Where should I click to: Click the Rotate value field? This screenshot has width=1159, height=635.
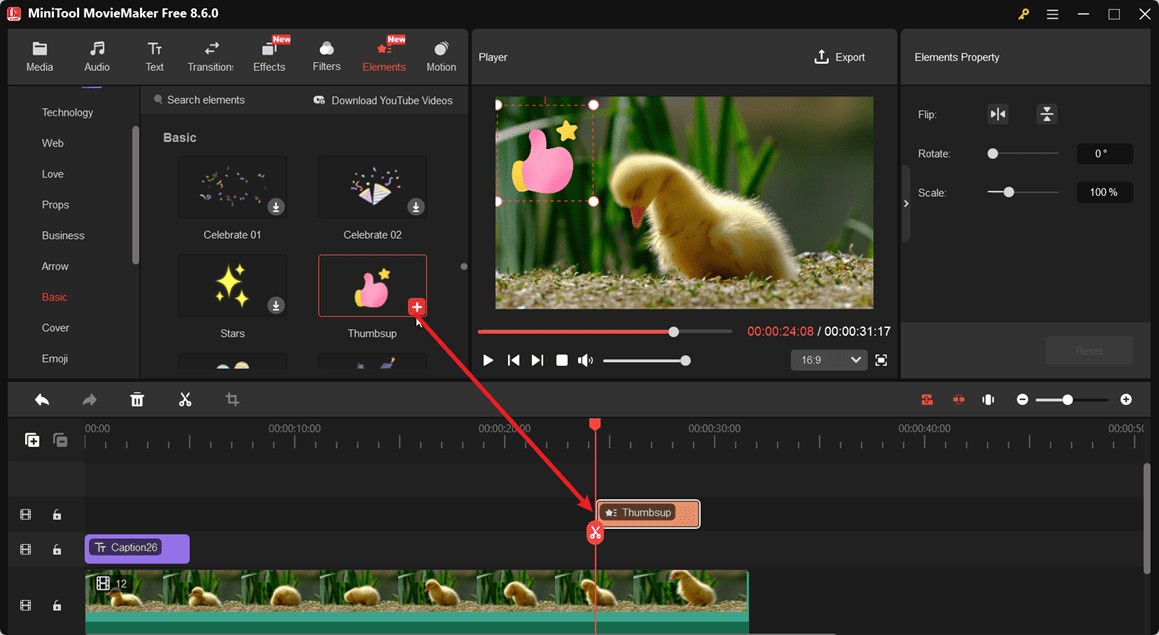pos(1104,154)
